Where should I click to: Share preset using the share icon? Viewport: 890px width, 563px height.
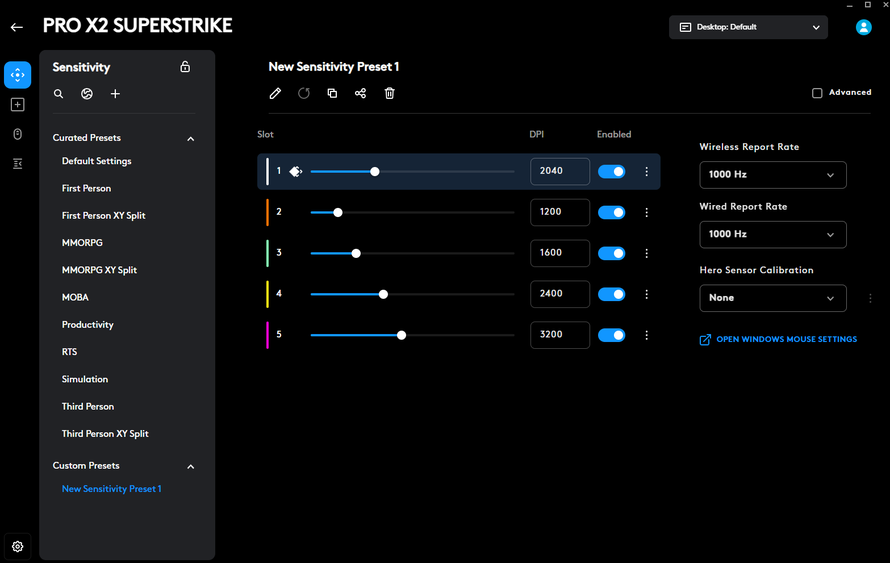[x=360, y=93]
